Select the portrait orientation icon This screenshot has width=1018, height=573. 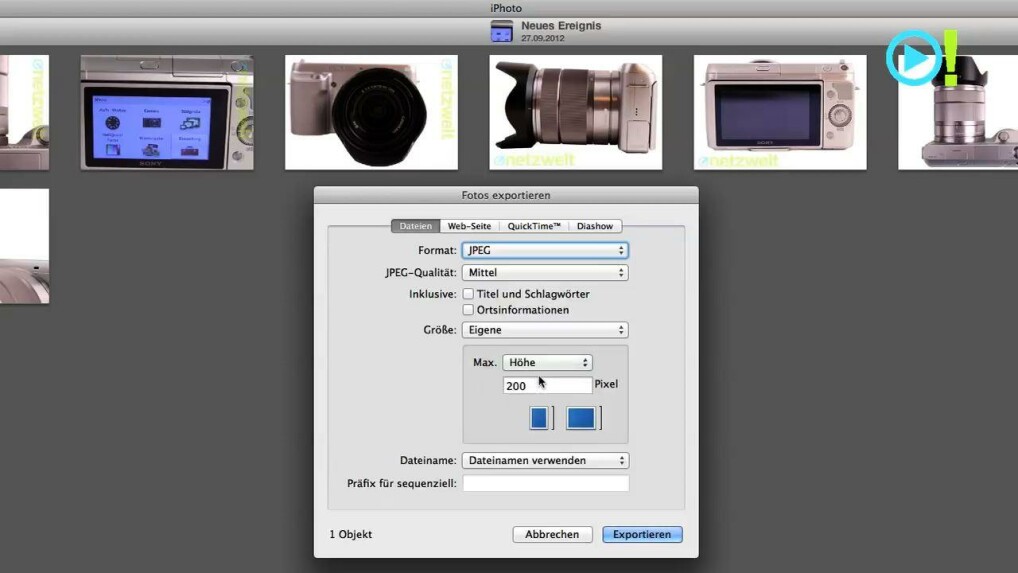pos(539,418)
